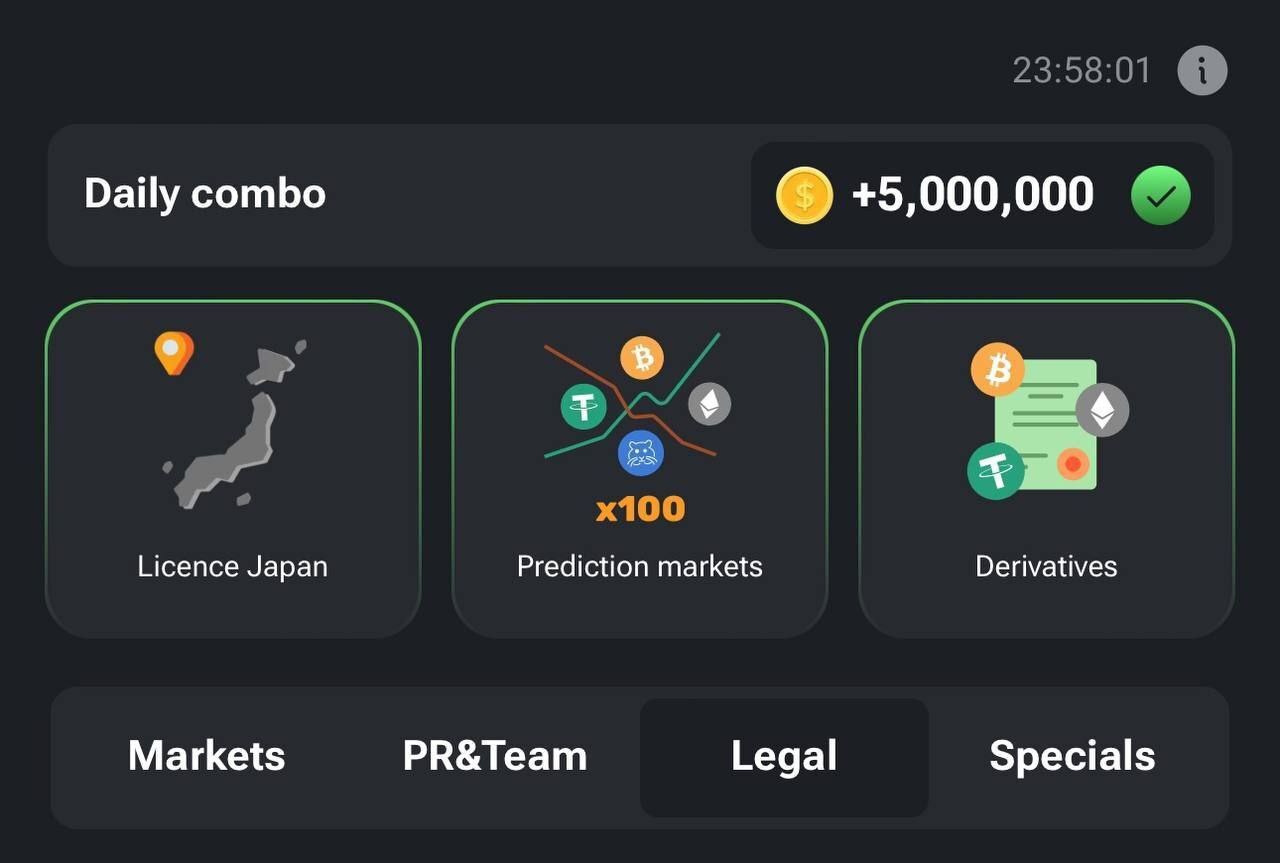This screenshot has height=863, width=1280.
Task: Click the 23:58:01 countdown timer
Action: tap(1082, 71)
